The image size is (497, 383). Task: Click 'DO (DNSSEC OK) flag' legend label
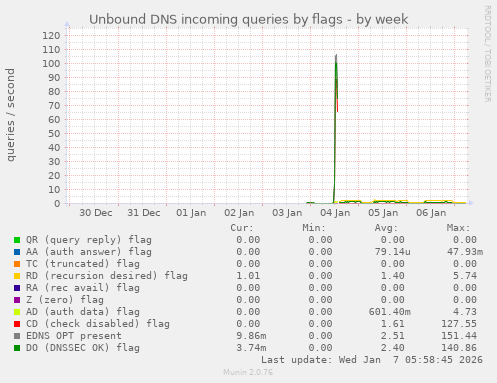click(x=83, y=348)
